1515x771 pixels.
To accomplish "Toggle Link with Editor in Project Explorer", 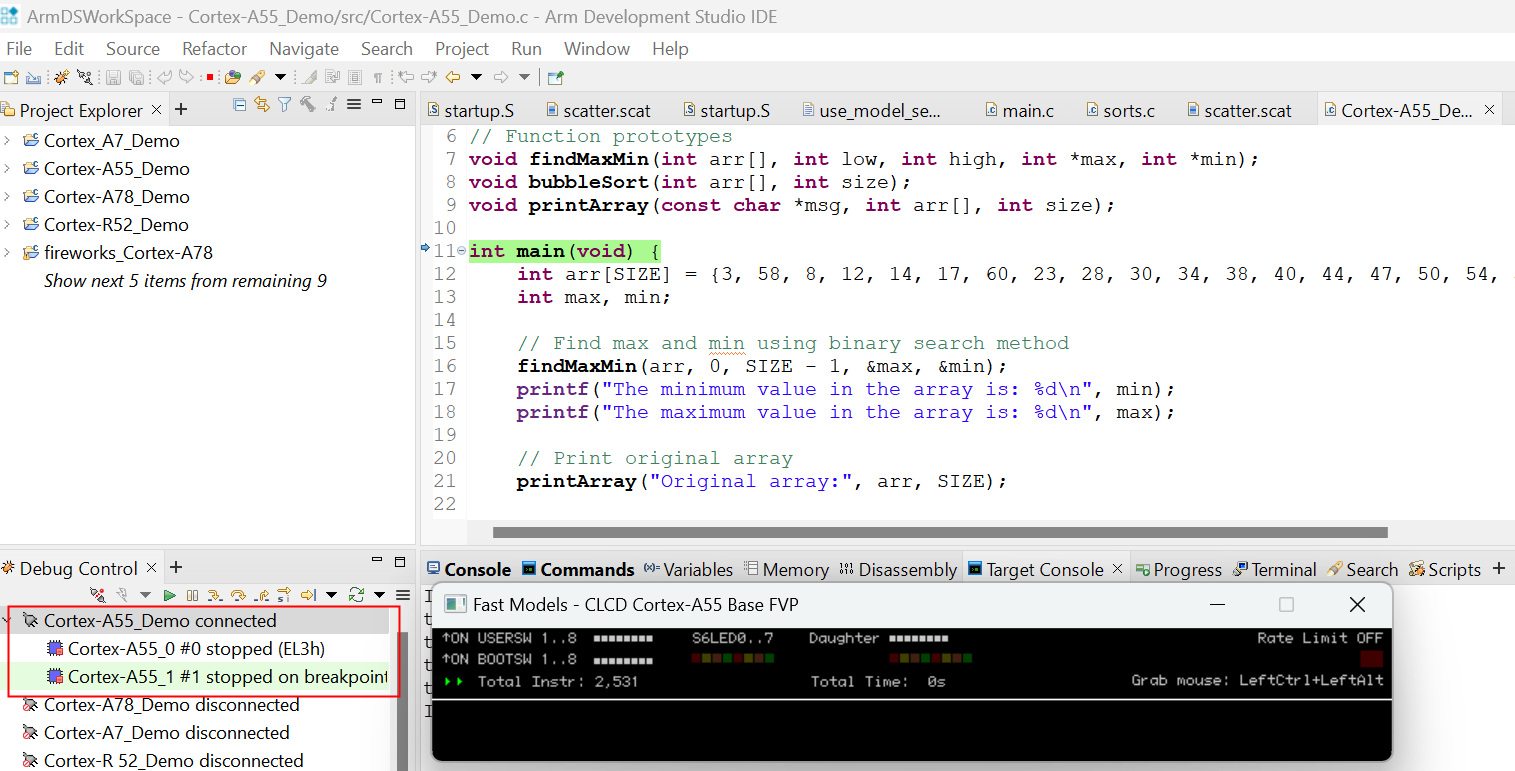I will click(x=262, y=105).
